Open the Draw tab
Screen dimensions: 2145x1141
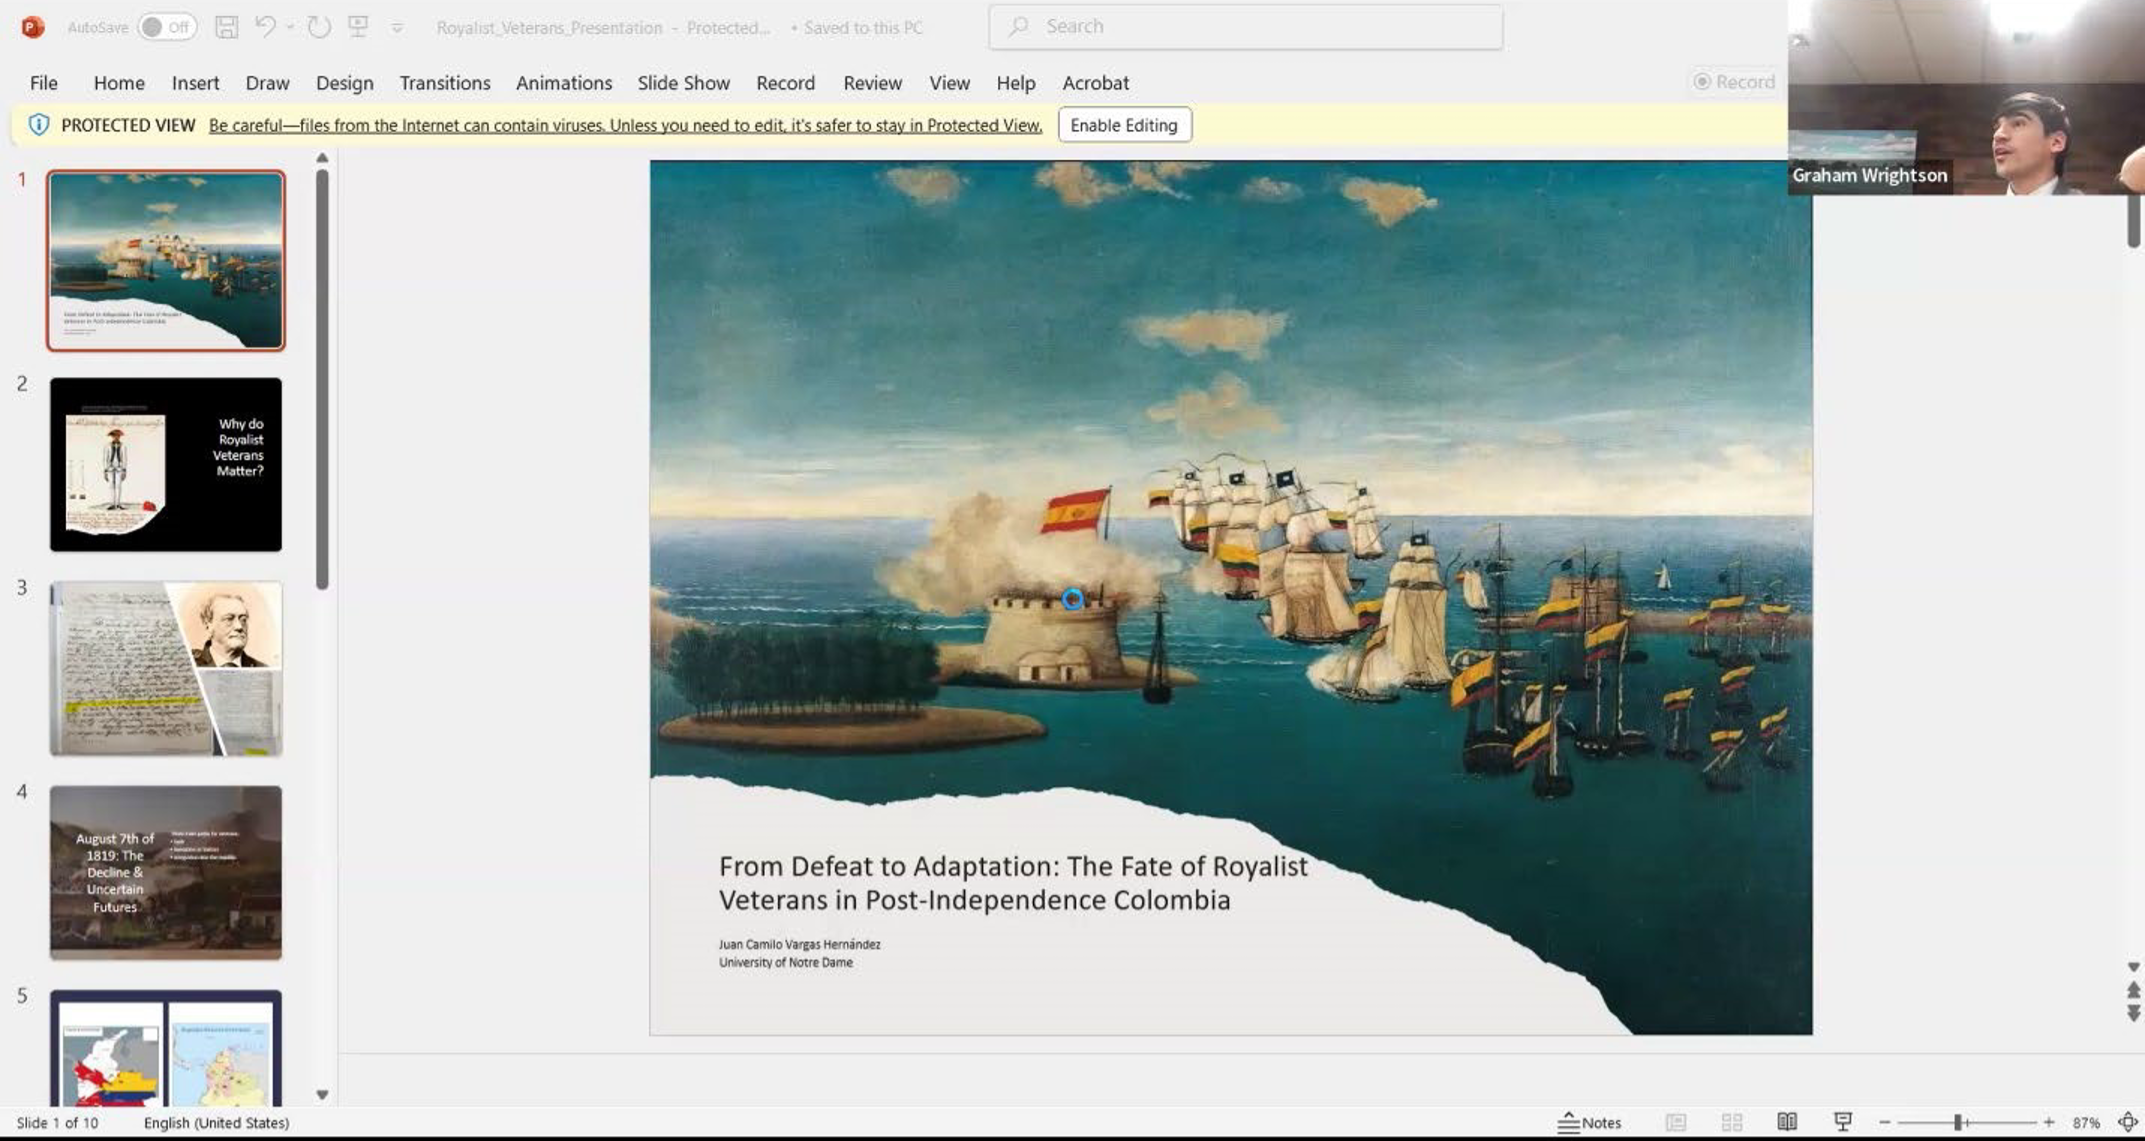pyautogui.click(x=267, y=83)
